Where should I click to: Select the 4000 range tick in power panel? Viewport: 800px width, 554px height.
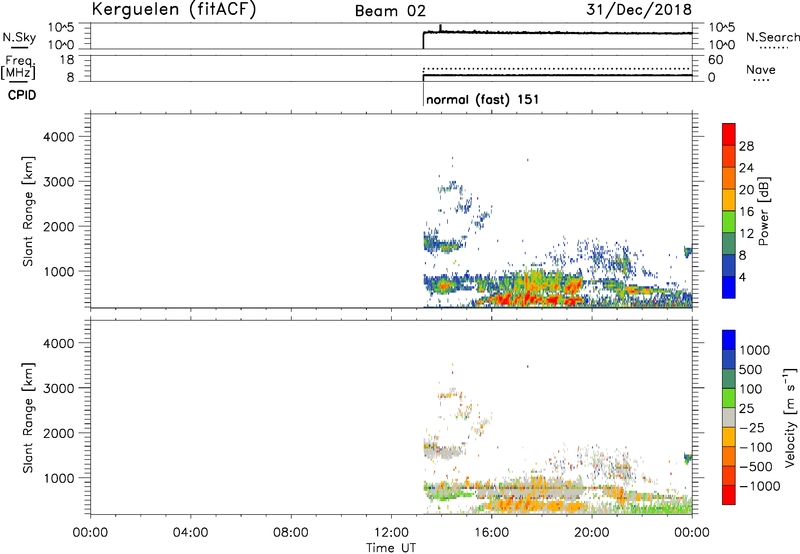point(58,137)
